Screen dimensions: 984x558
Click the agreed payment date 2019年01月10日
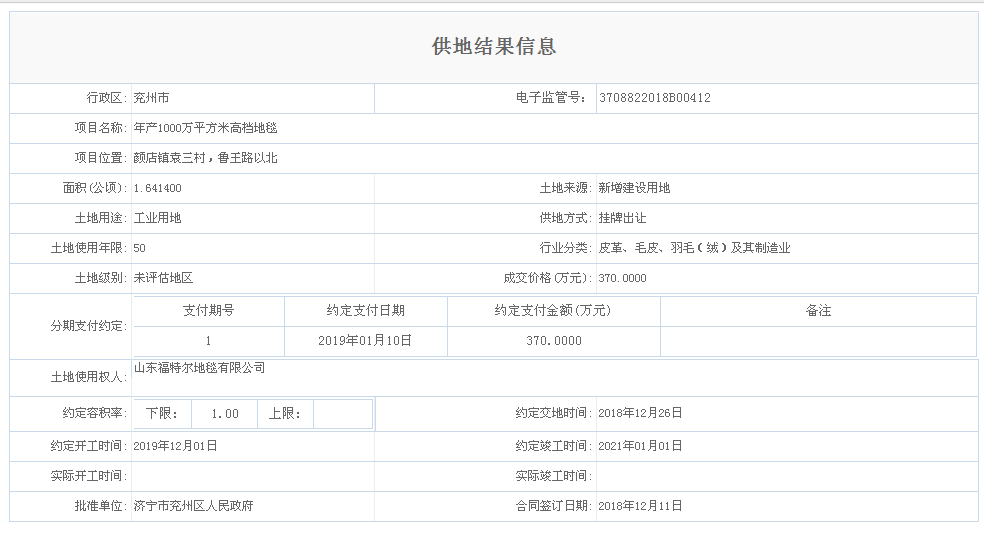pyautogui.click(x=365, y=341)
